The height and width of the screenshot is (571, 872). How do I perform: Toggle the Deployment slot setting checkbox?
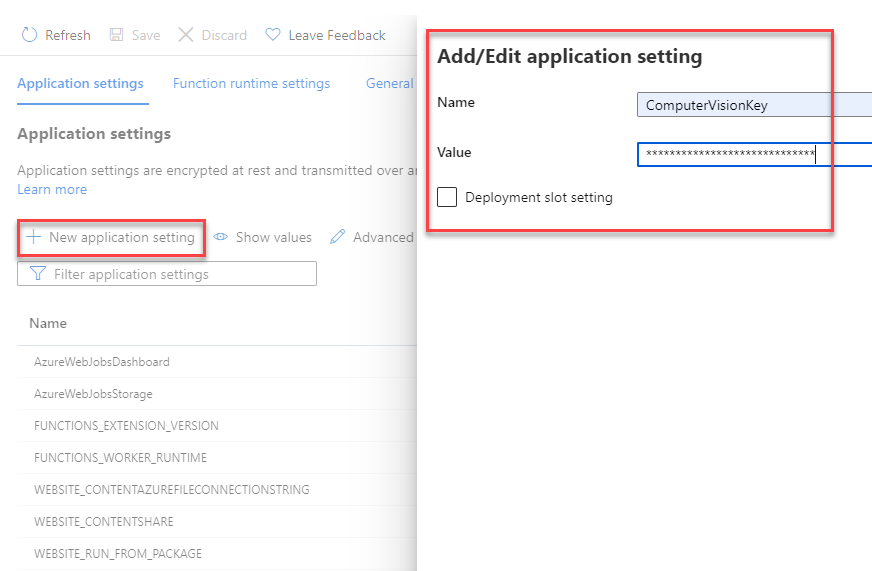[447, 197]
